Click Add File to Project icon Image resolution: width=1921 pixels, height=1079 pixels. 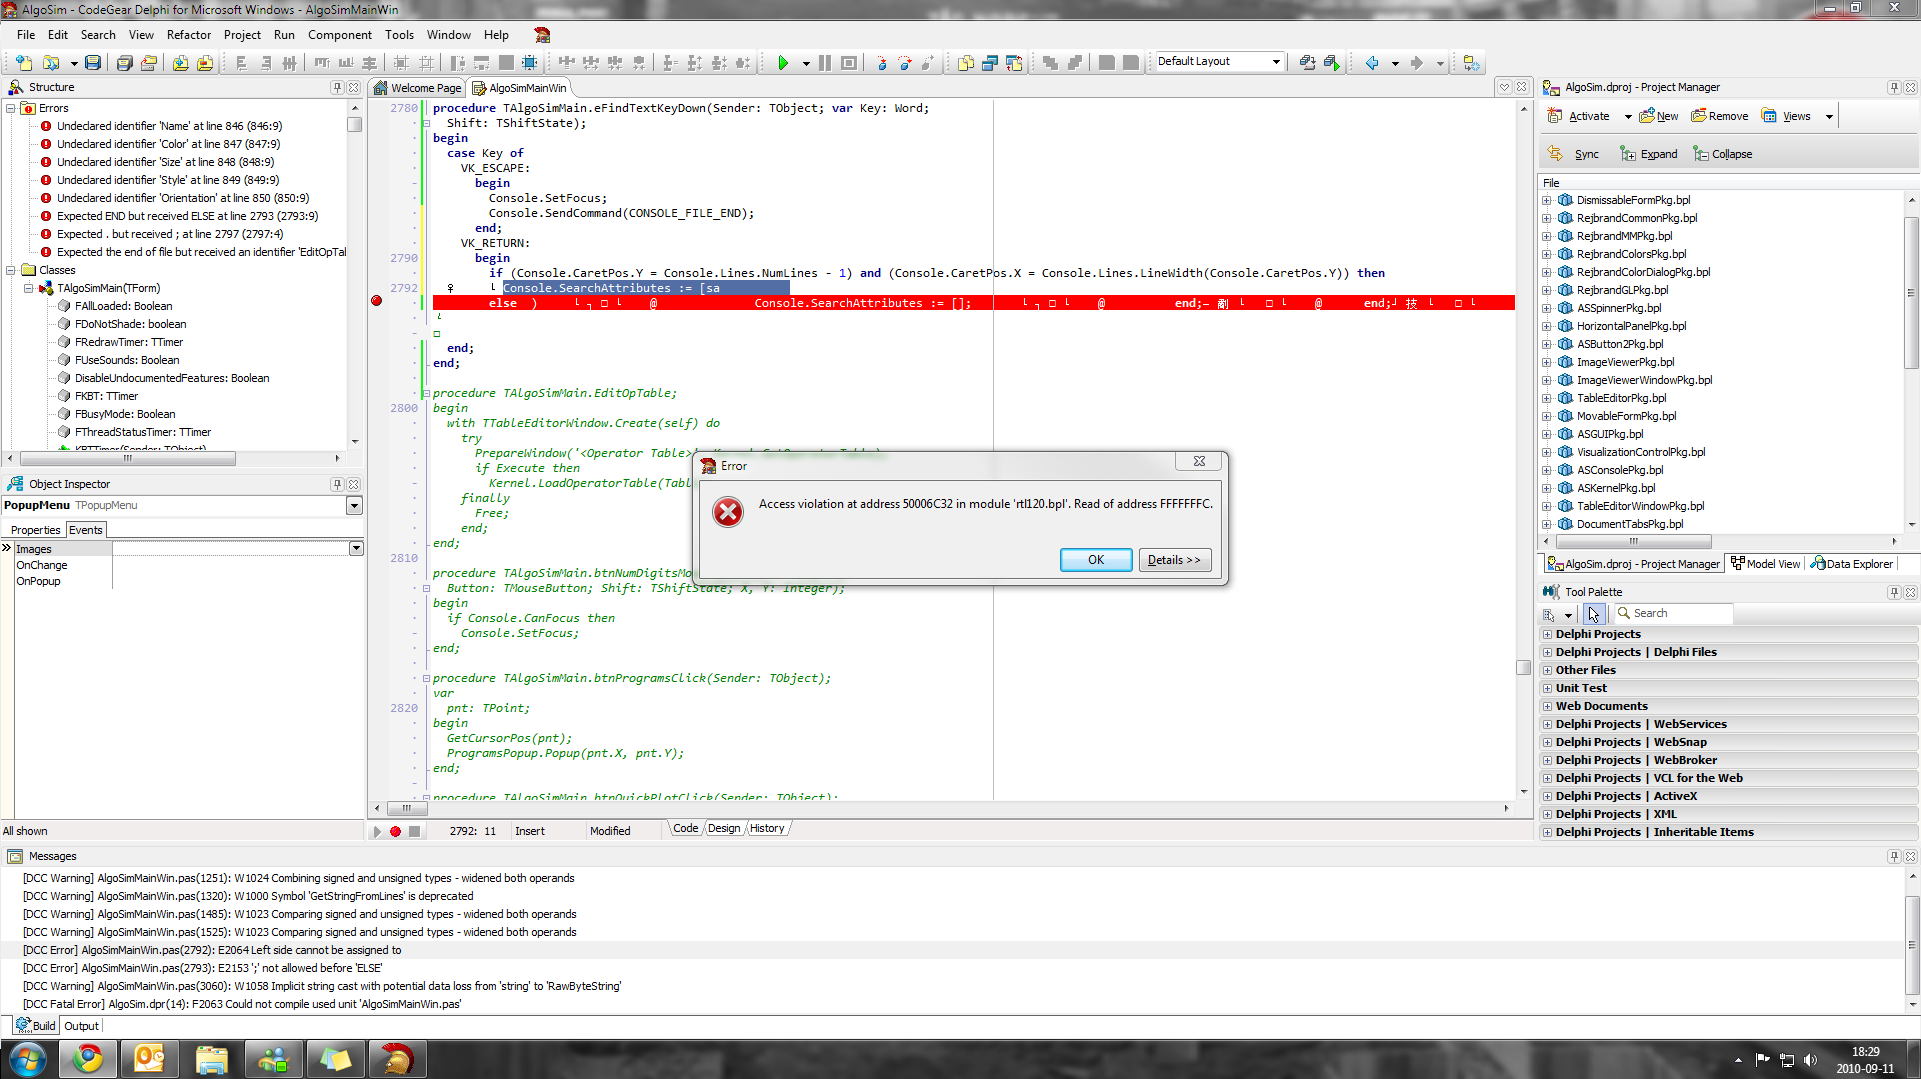180,63
